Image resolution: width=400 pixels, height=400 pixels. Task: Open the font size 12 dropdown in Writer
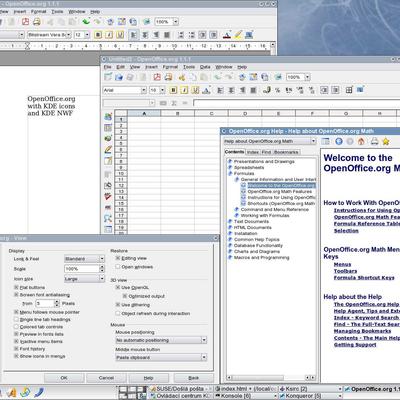(87, 35)
